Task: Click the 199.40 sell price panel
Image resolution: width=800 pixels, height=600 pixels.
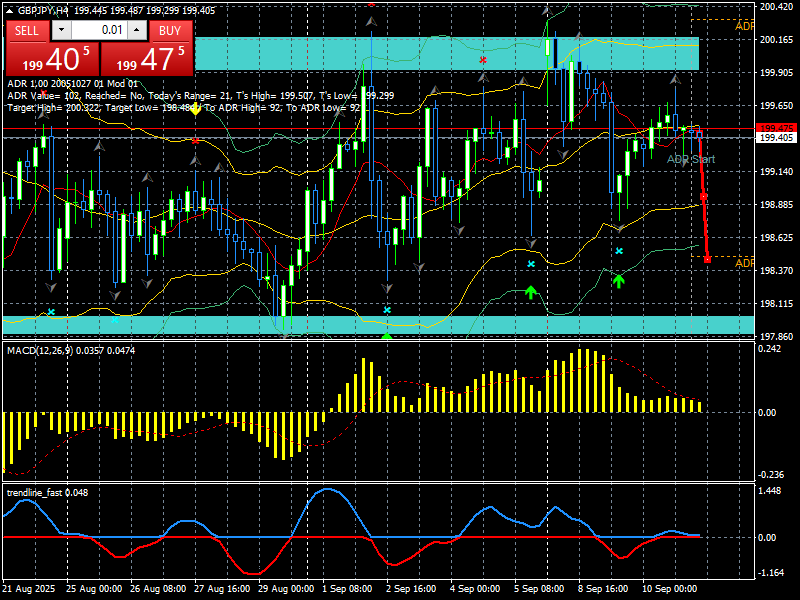Action: click(53, 59)
